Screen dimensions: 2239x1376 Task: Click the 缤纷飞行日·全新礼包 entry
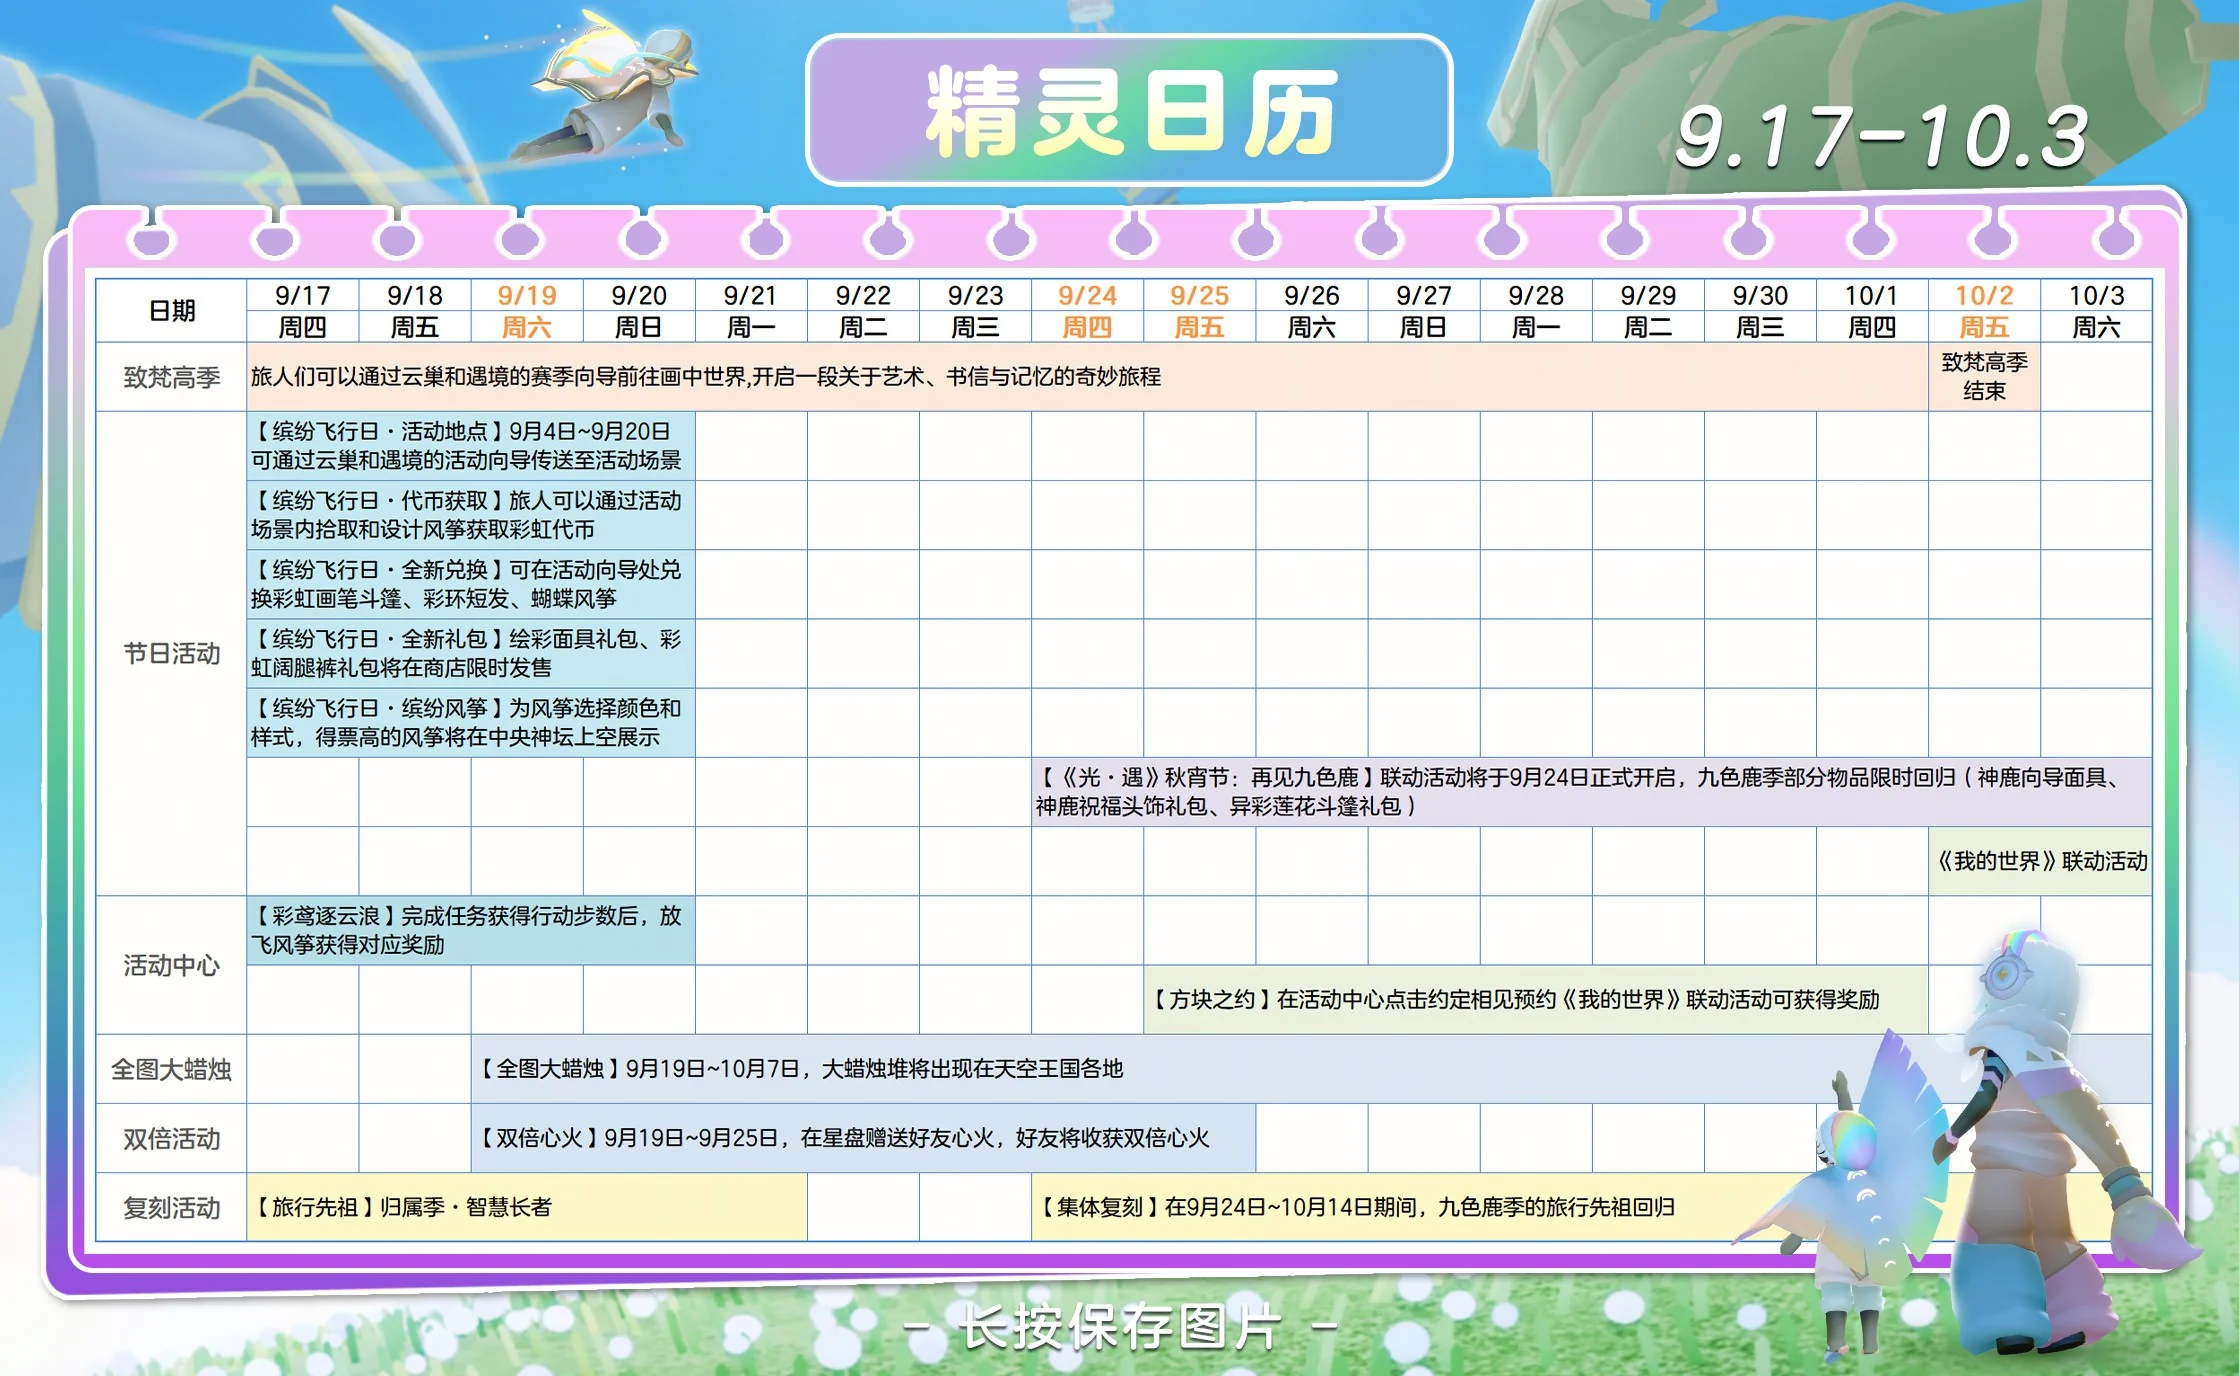(471, 653)
